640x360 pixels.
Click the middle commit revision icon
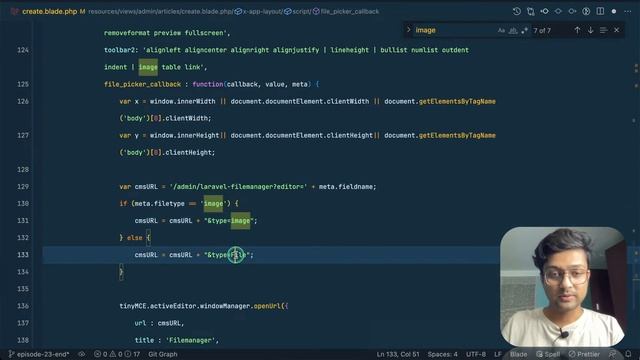coord(558,11)
